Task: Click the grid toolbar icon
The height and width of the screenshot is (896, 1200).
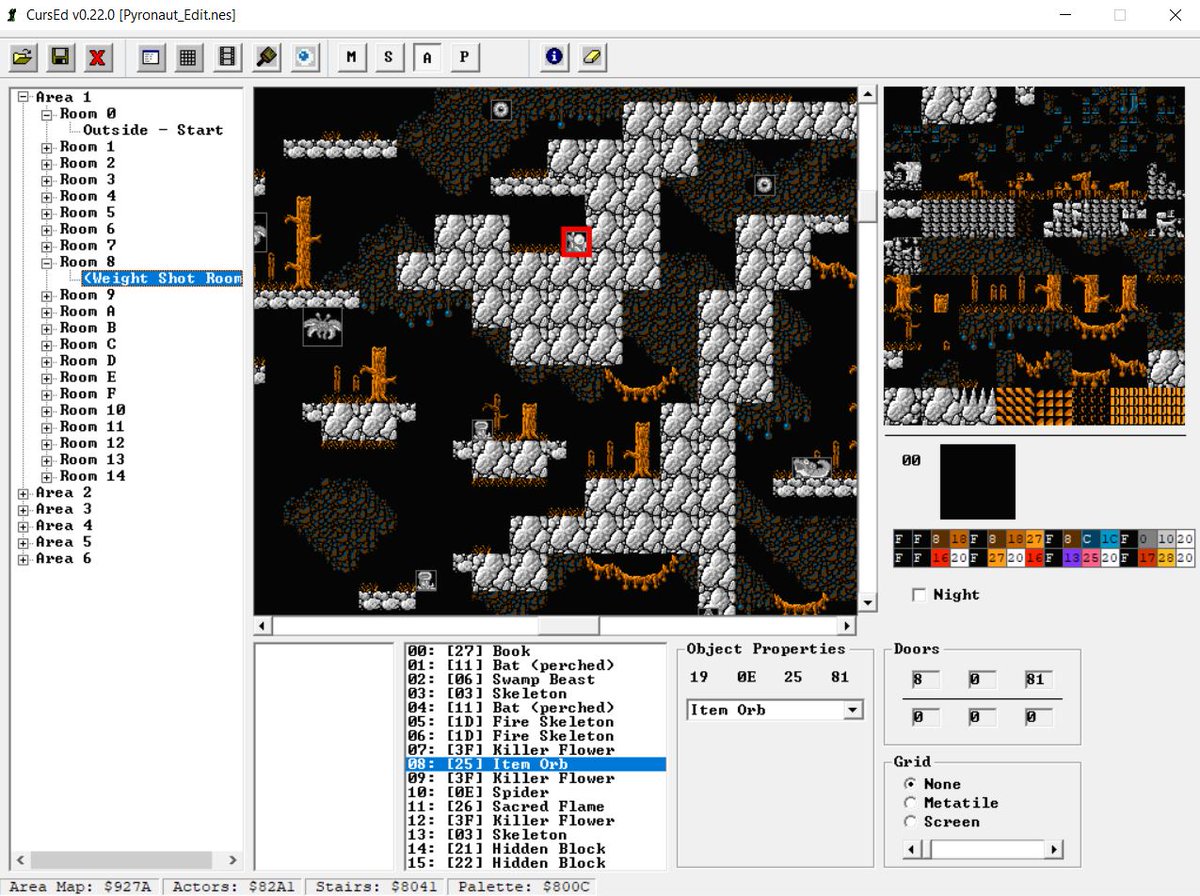Action: [x=187, y=57]
